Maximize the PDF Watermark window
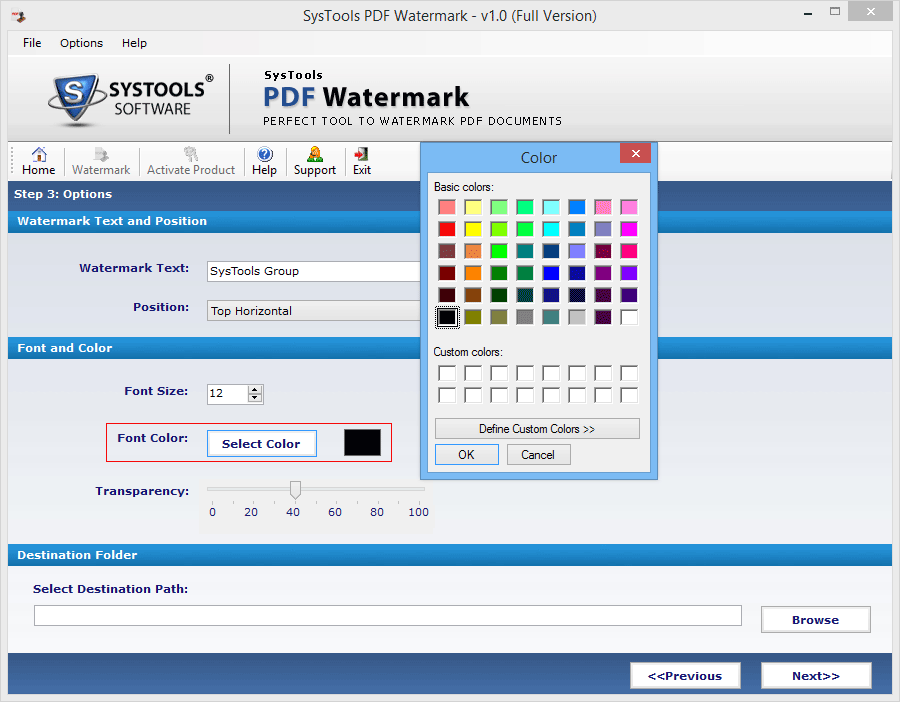Viewport: 900px width, 702px height. pyautogui.click(x=835, y=11)
